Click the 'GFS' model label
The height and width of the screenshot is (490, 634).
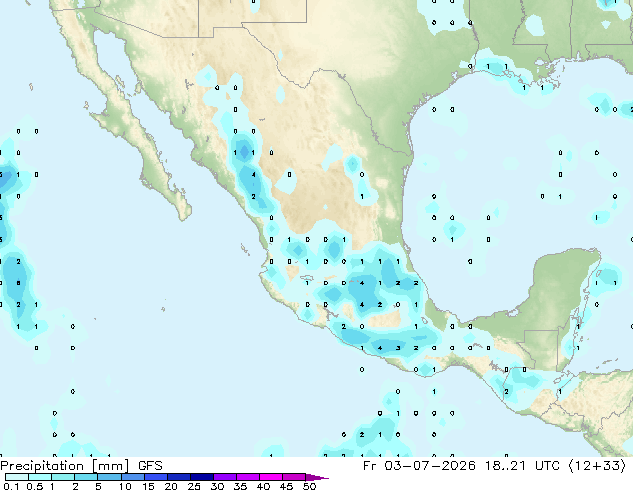point(150,466)
